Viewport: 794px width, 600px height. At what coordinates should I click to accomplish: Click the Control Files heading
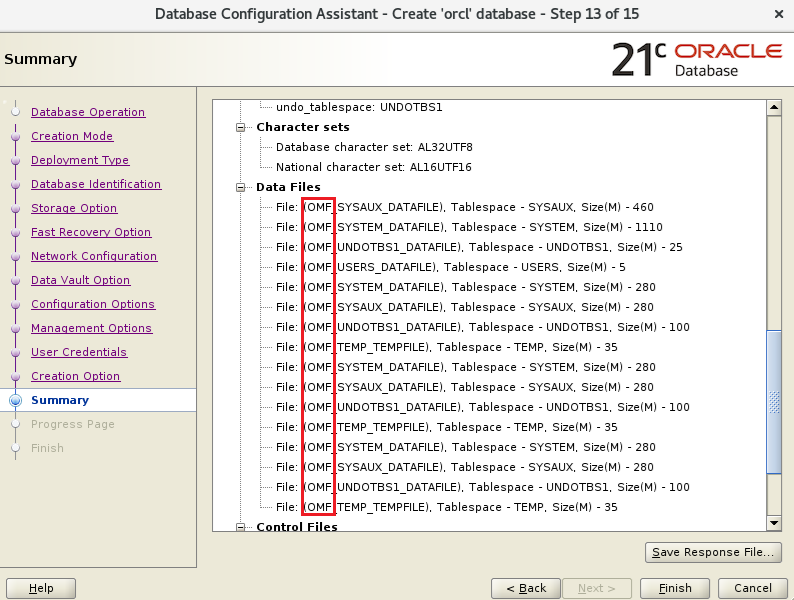click(x=297, y=527)
